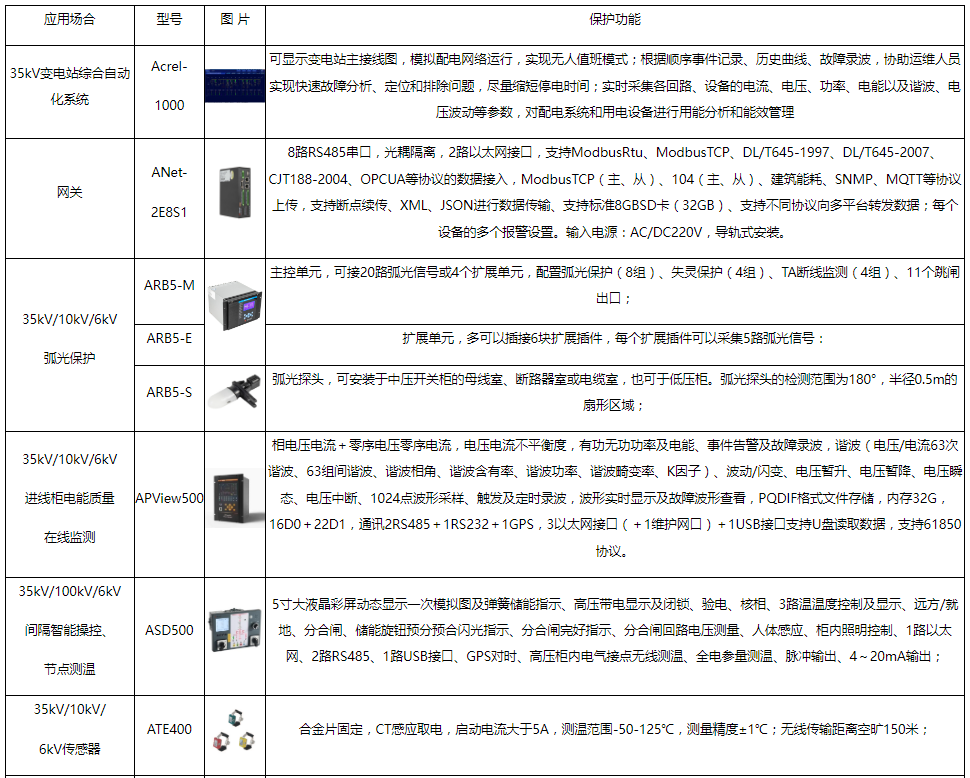The height and width of the screenshot is (778, 970).
Task: Open the ANet-2E8S1 gateway device photo
Action: tap(235, 192)
